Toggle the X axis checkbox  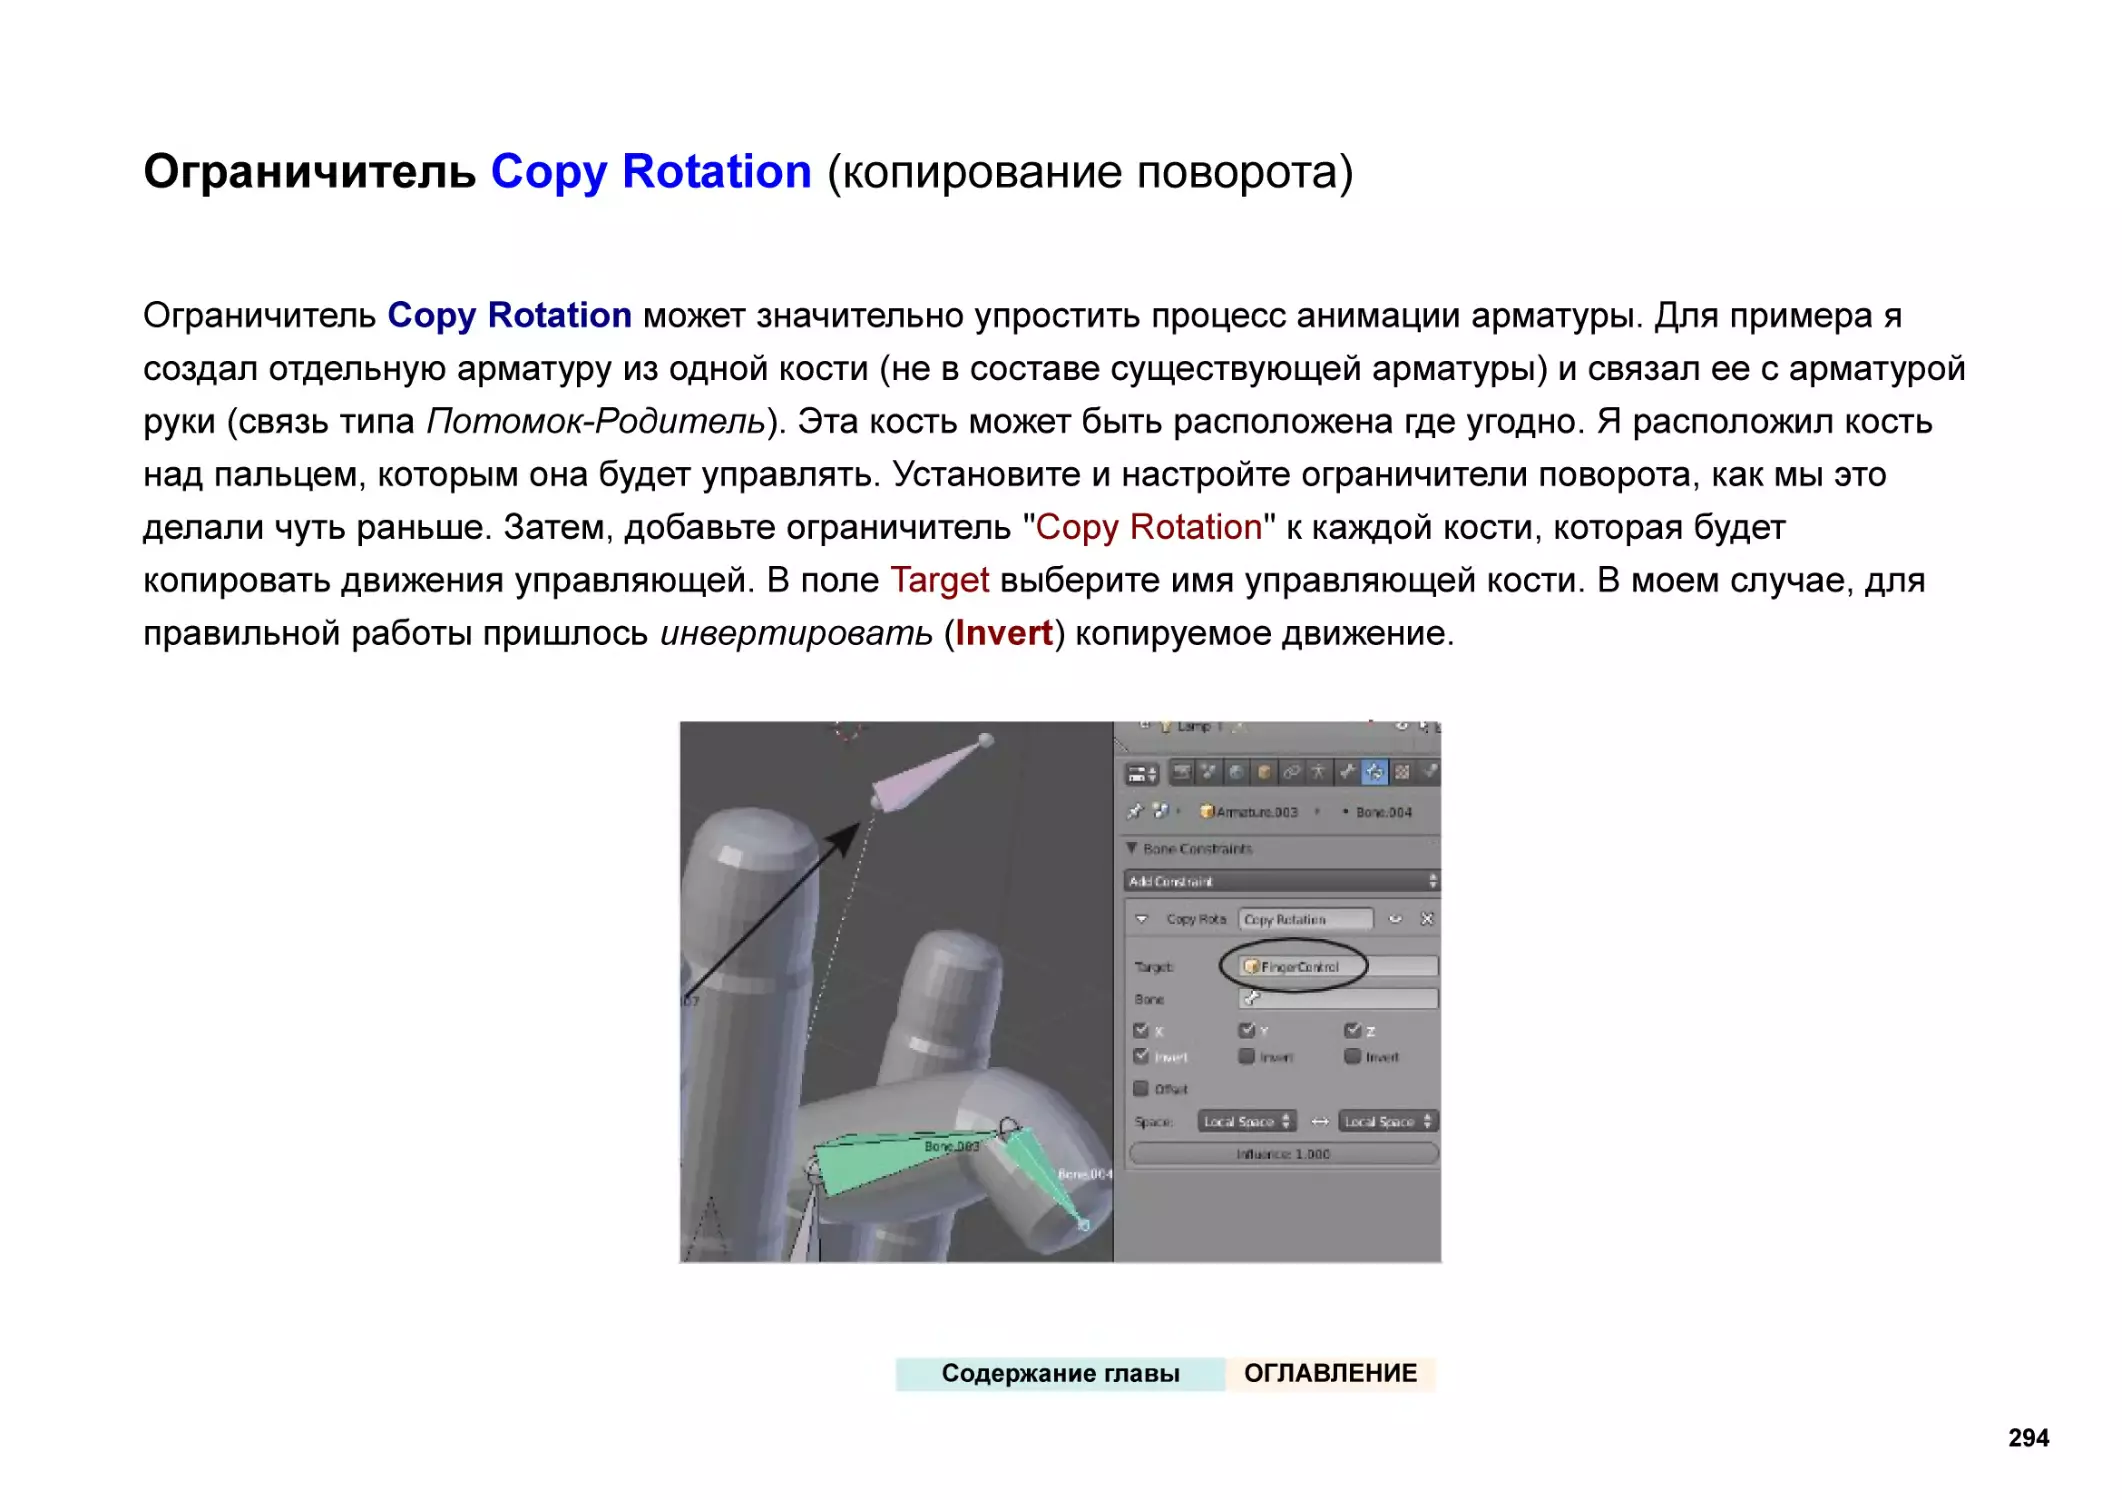pos(1141,1030)
